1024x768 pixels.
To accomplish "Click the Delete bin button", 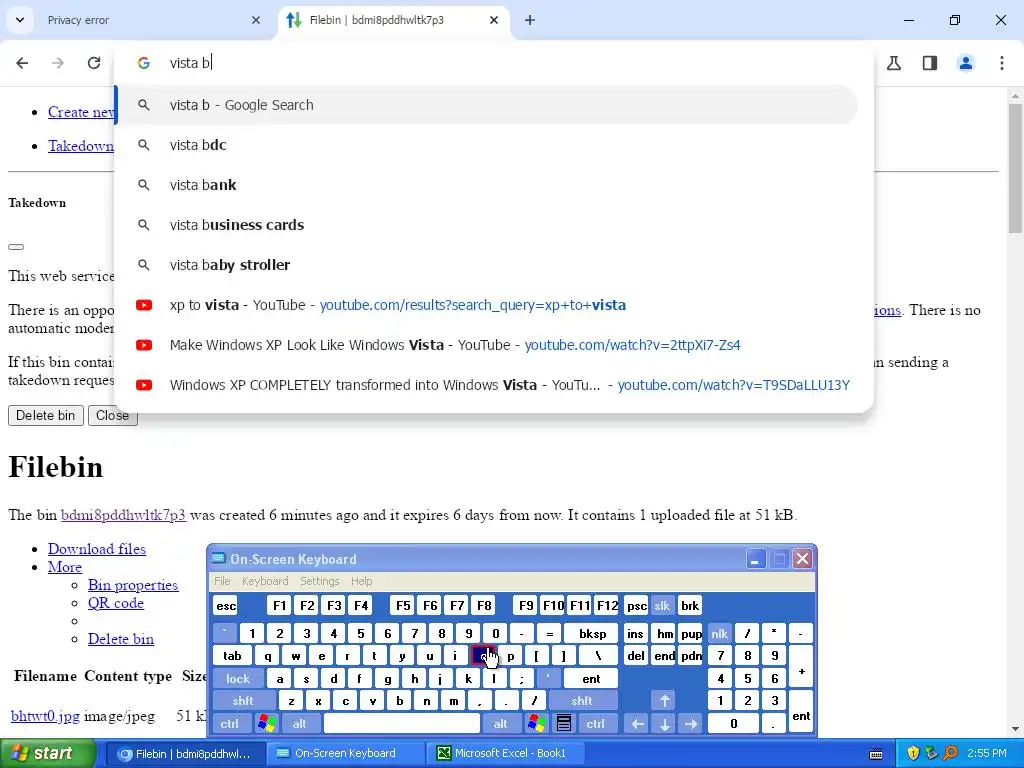I will 46,415.
